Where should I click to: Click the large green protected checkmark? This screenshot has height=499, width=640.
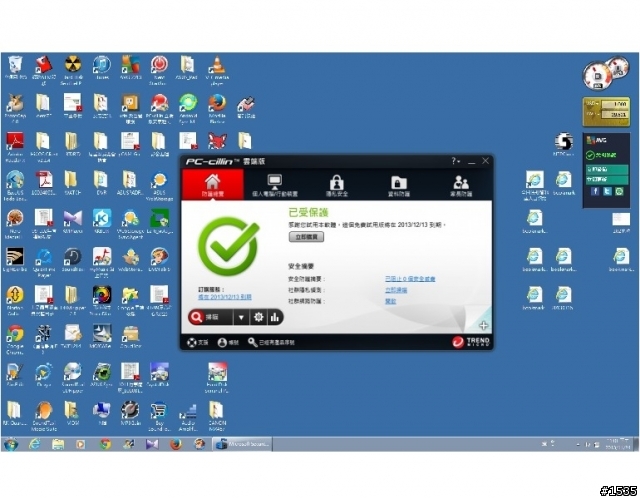(229, 246)
